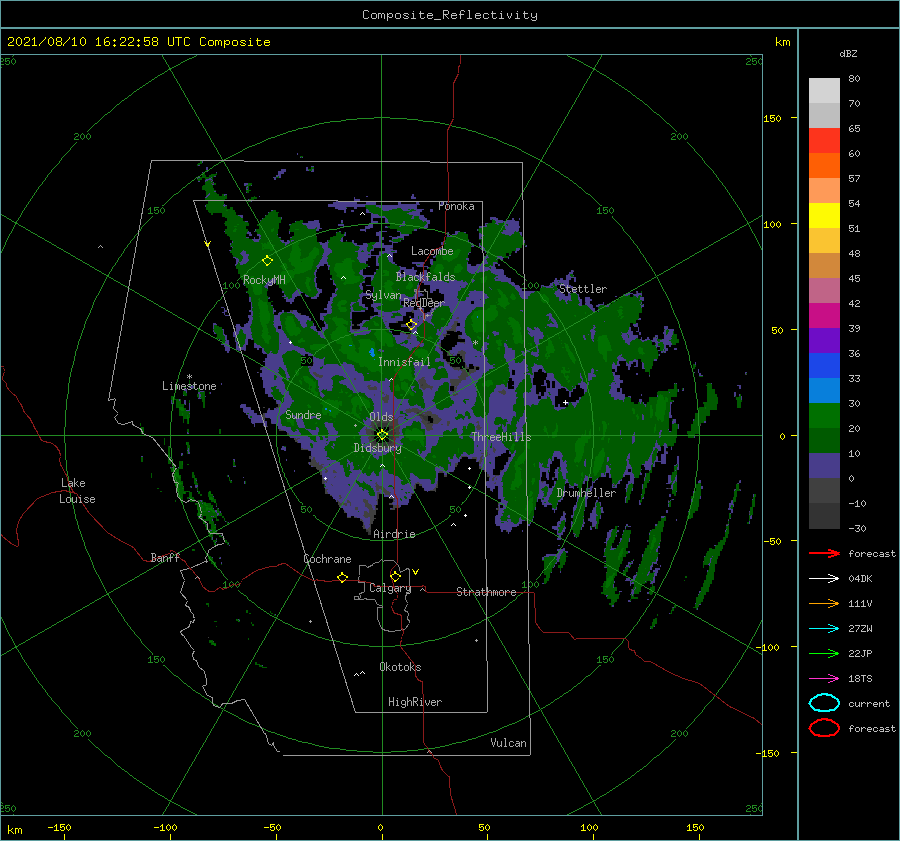Image resolution: width=900 pixels, height=841 pixels.
Task: Click the Sylvan label
Action: pos(383,295)
